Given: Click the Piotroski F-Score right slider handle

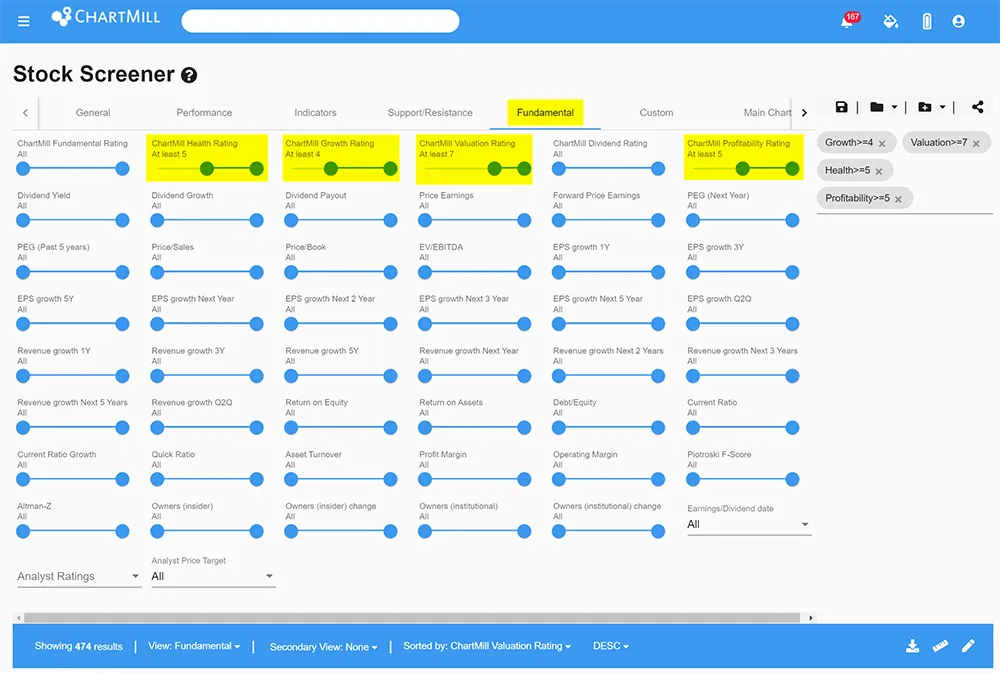Looking at the screenshot, I should pos(792,479).
